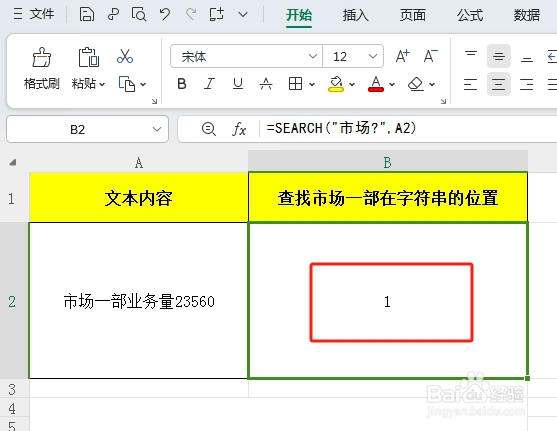The height and width of the screenshot is (431, 557).
Task: Toggle vertical middle alignment
Action: pos(499,56)
